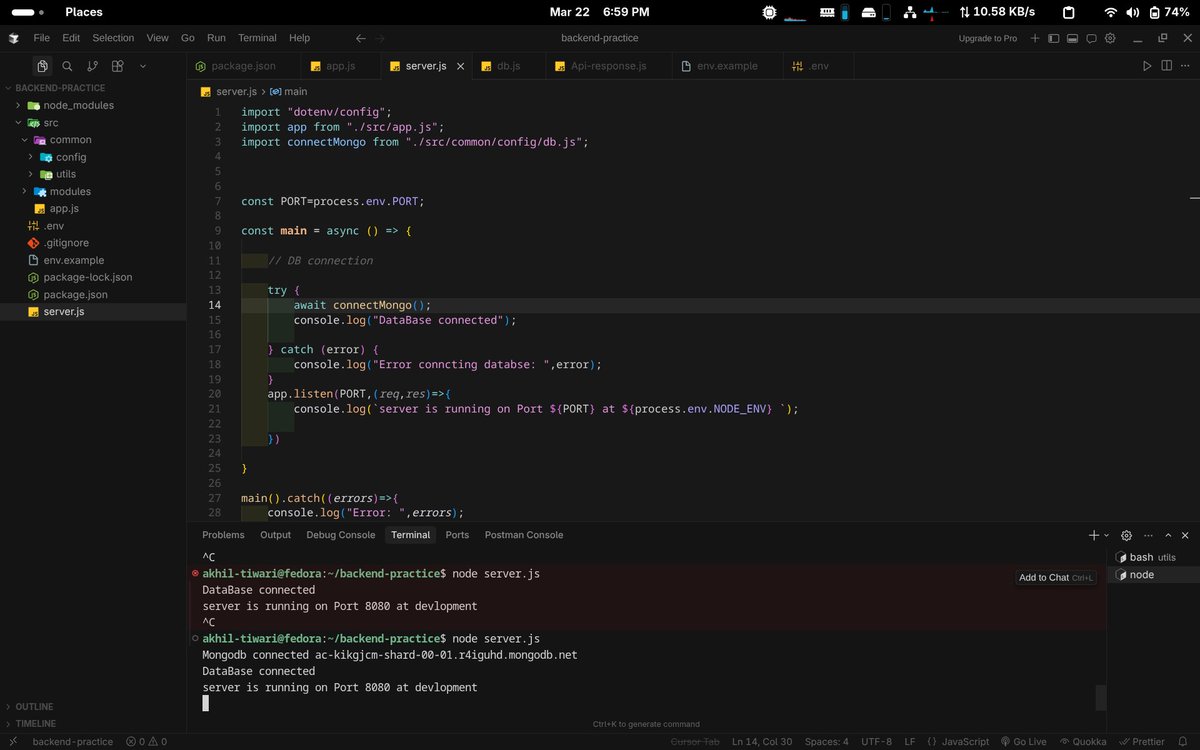Change indentation Spaces: 4
Screen dimensions: 1200x750
click(826, 741)
